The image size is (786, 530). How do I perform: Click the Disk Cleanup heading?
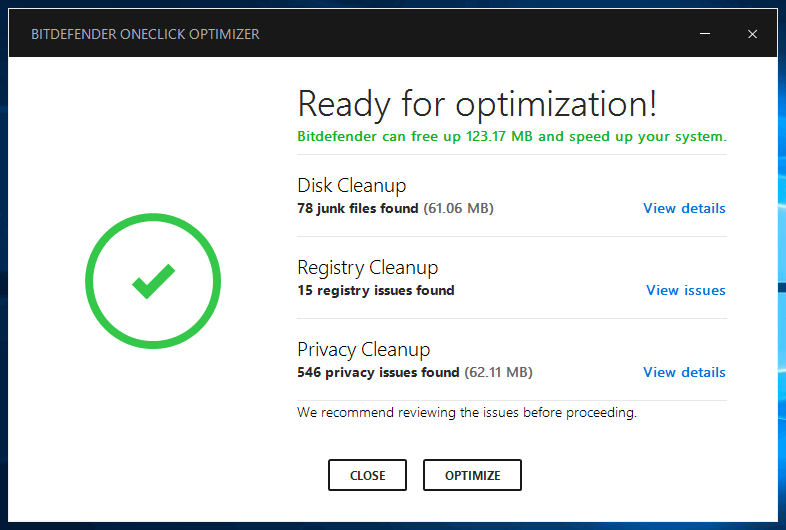pyautogui.click(x=351, y=186)
